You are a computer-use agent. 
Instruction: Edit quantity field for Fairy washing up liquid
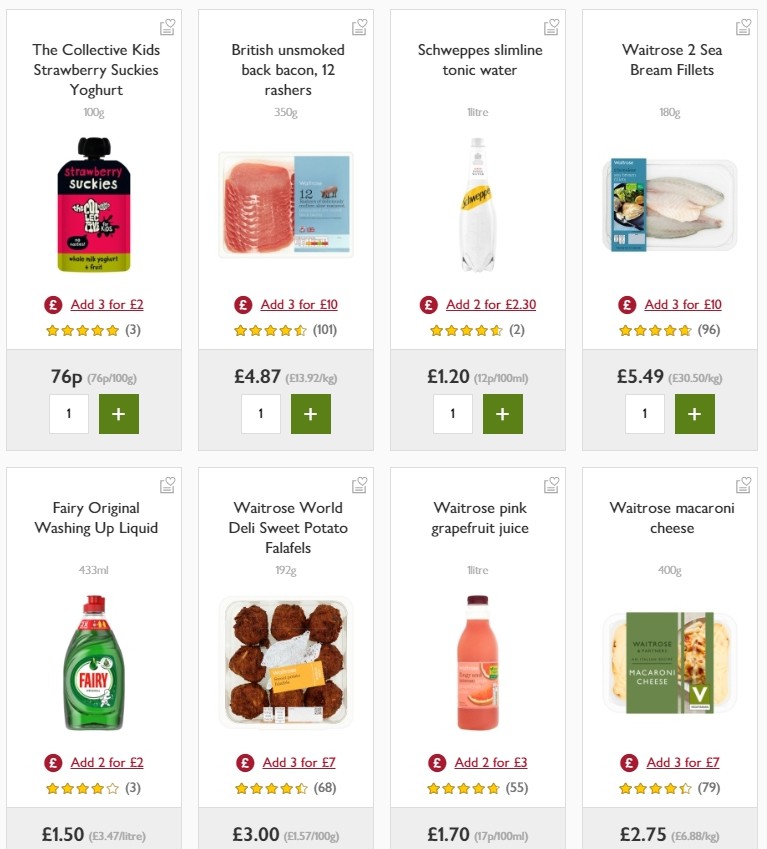pos(69,845)
